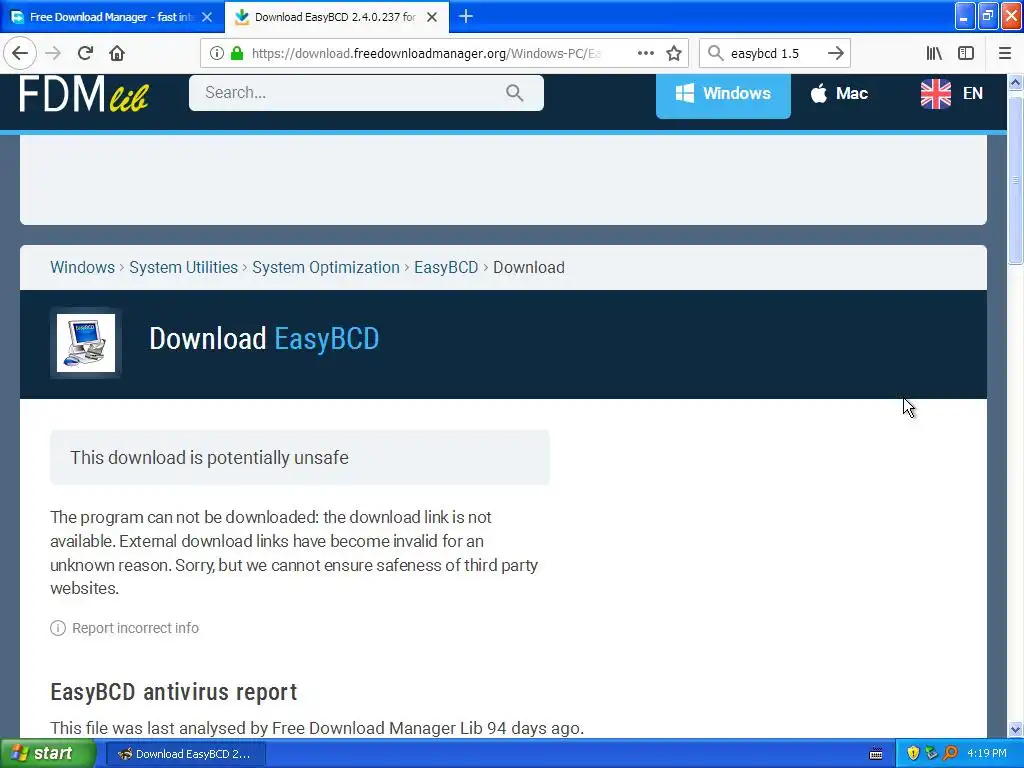Click the keyboard icon in system tray
The image size is (1024, 768).
876,754
